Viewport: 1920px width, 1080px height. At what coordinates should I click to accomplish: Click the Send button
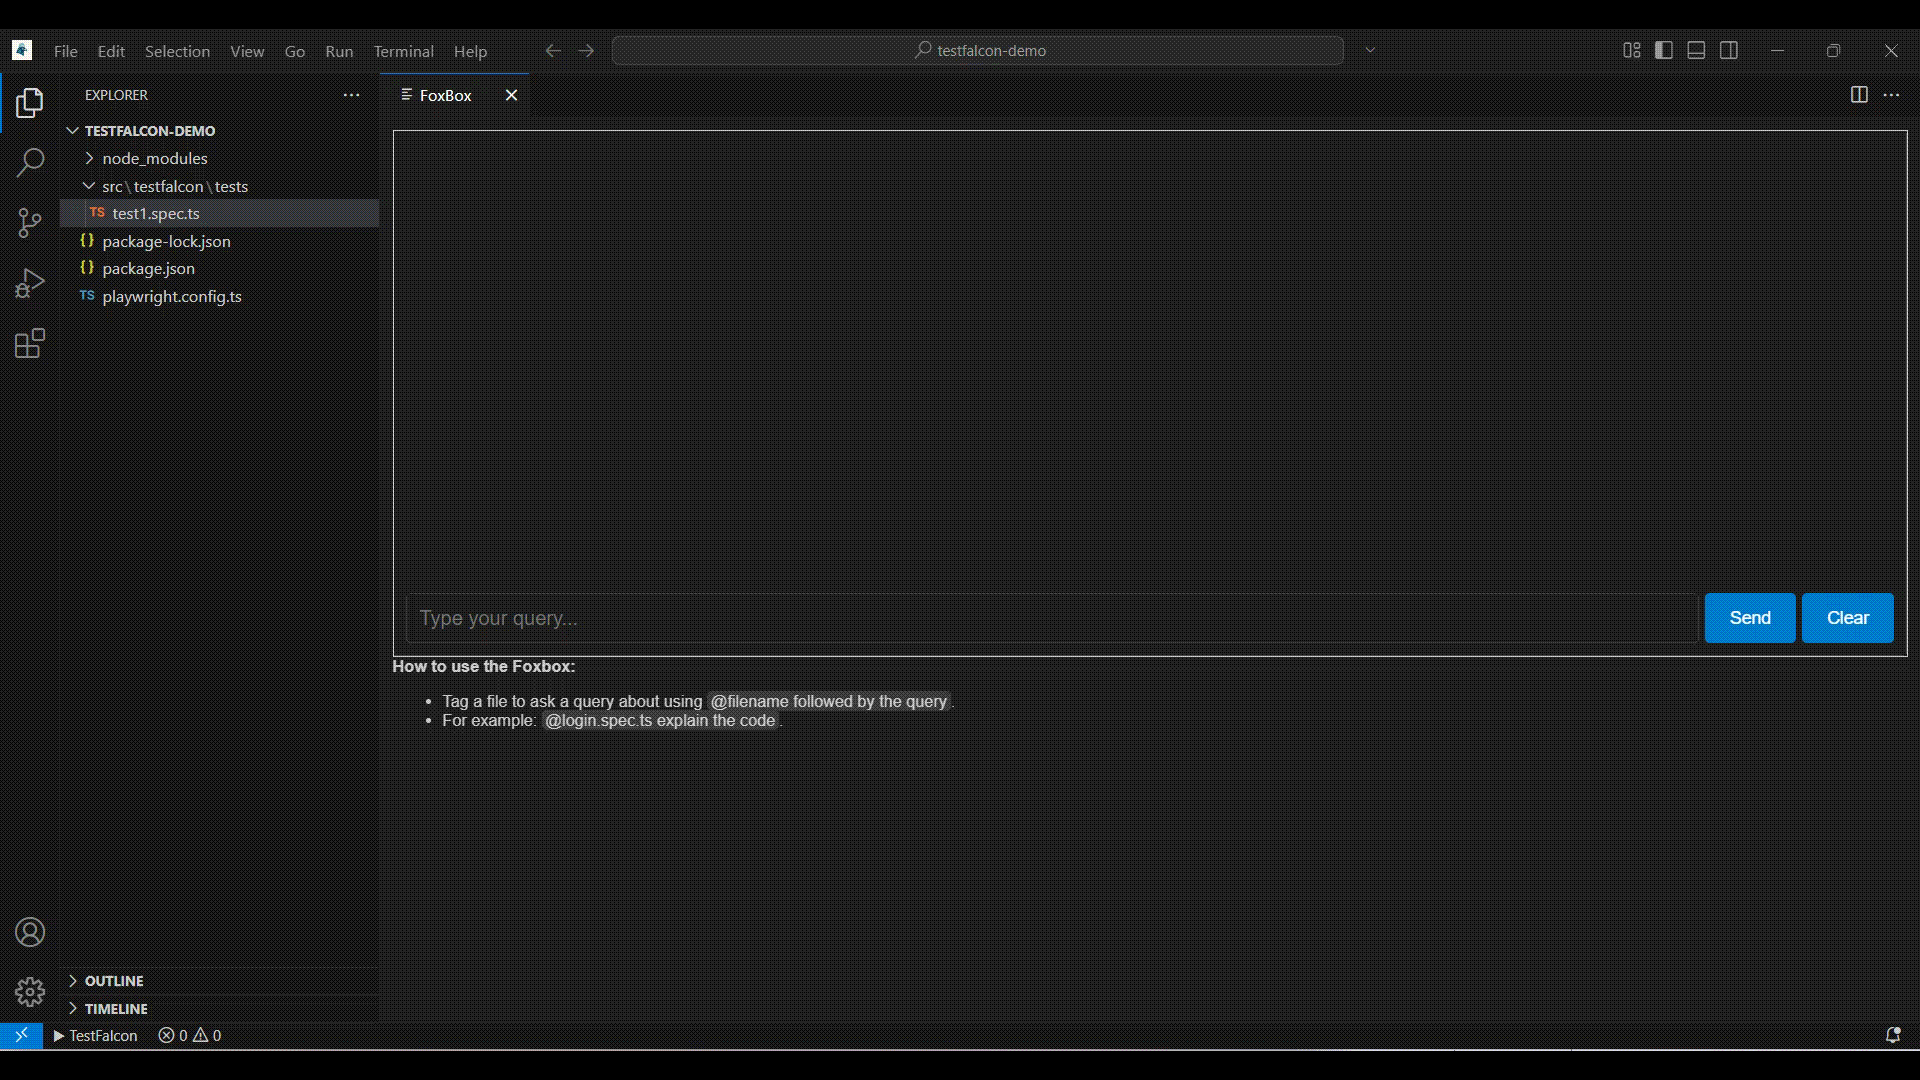[x=1749, y=618]
